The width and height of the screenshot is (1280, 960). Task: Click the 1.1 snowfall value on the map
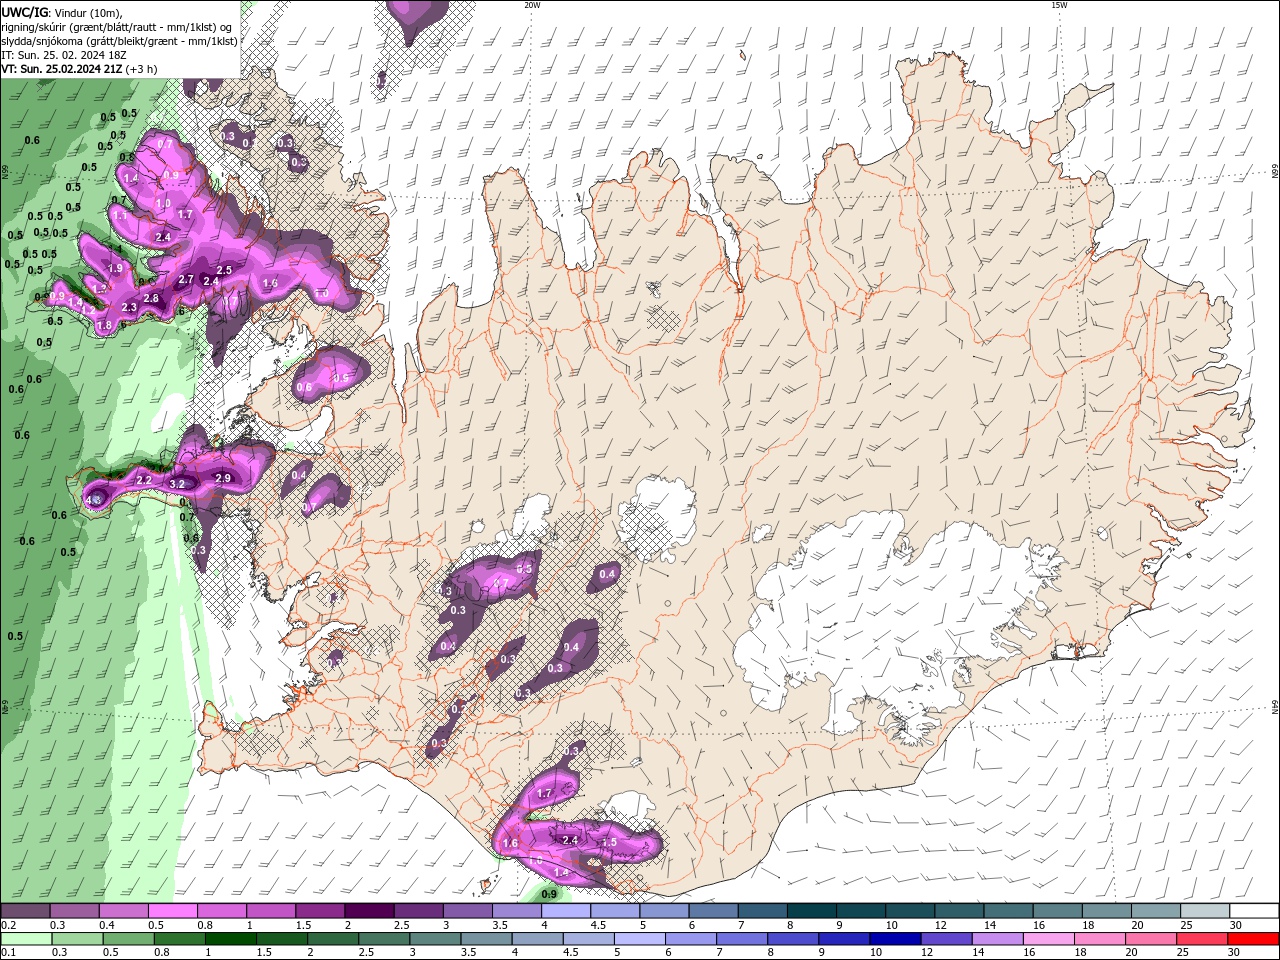coord(120,216)
